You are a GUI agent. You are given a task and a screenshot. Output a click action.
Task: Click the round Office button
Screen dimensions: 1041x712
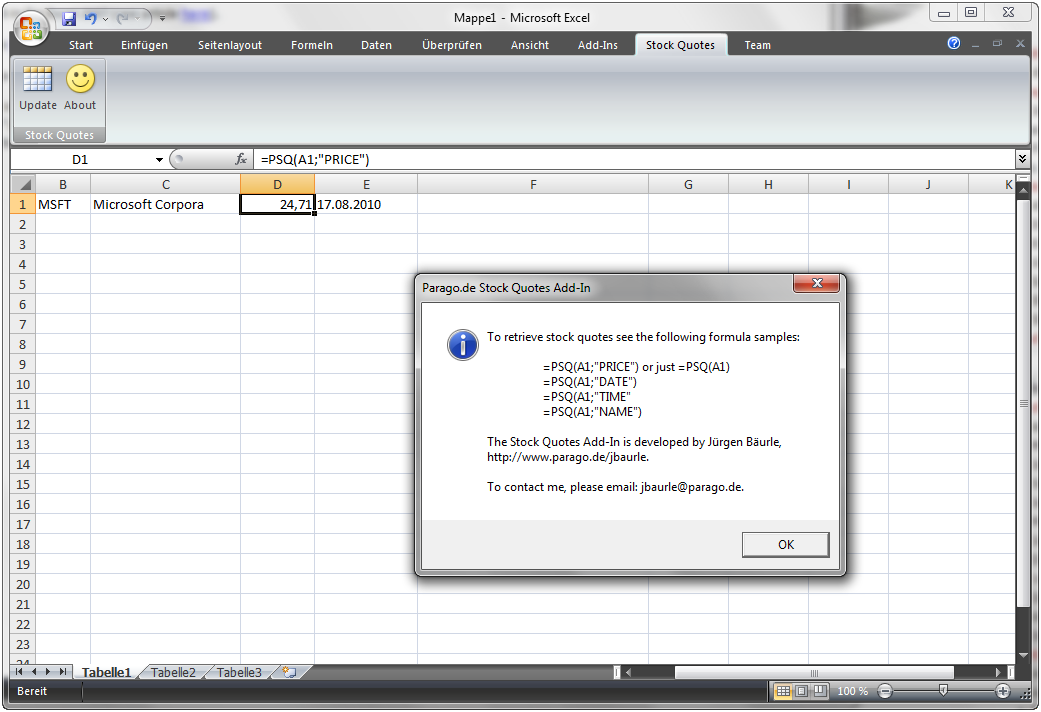[32, 26]
